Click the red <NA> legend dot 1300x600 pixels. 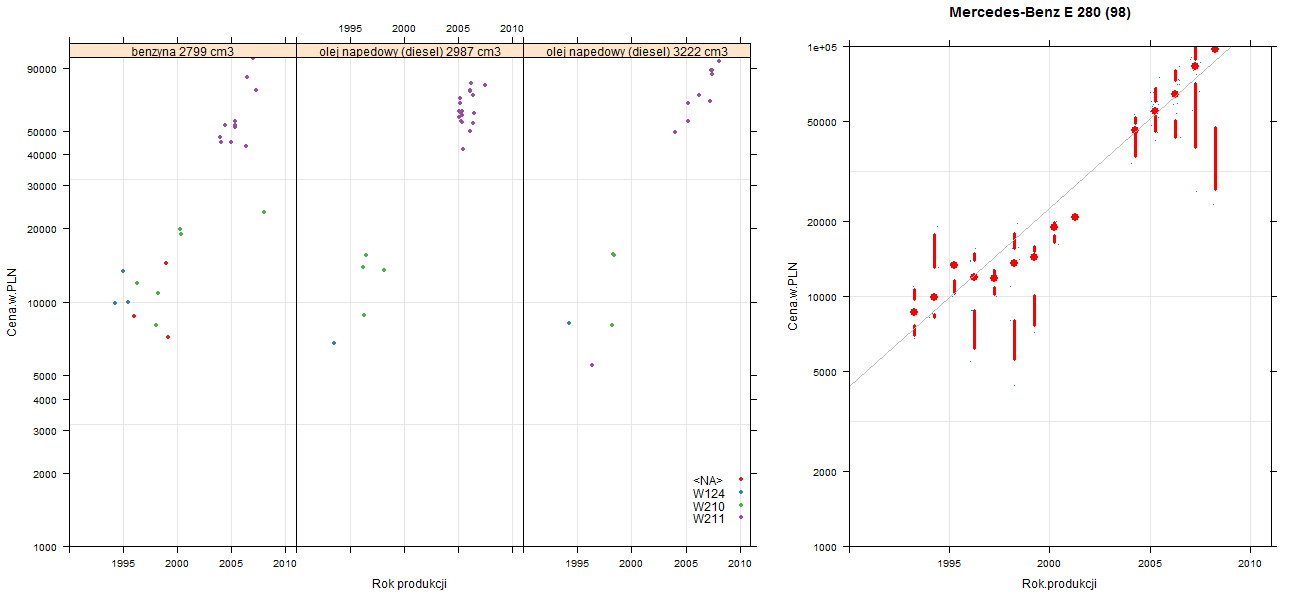(x=740, y=480)
